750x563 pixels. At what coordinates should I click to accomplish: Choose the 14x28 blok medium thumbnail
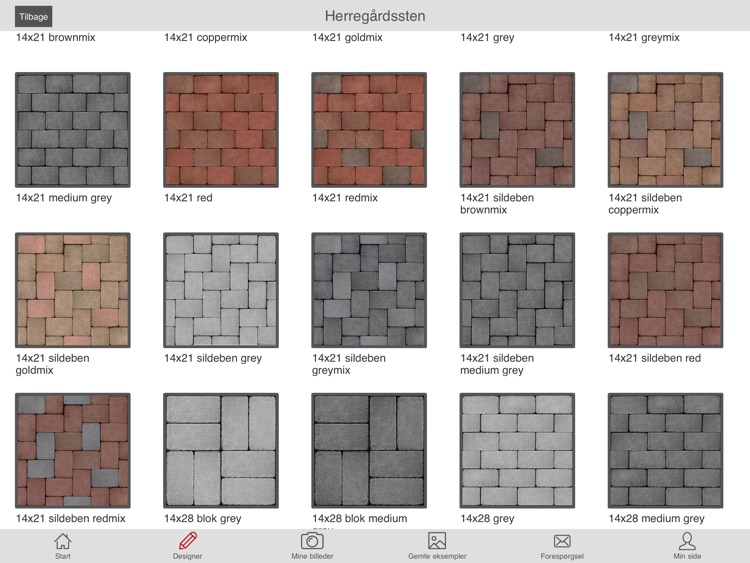pos(369,451)
